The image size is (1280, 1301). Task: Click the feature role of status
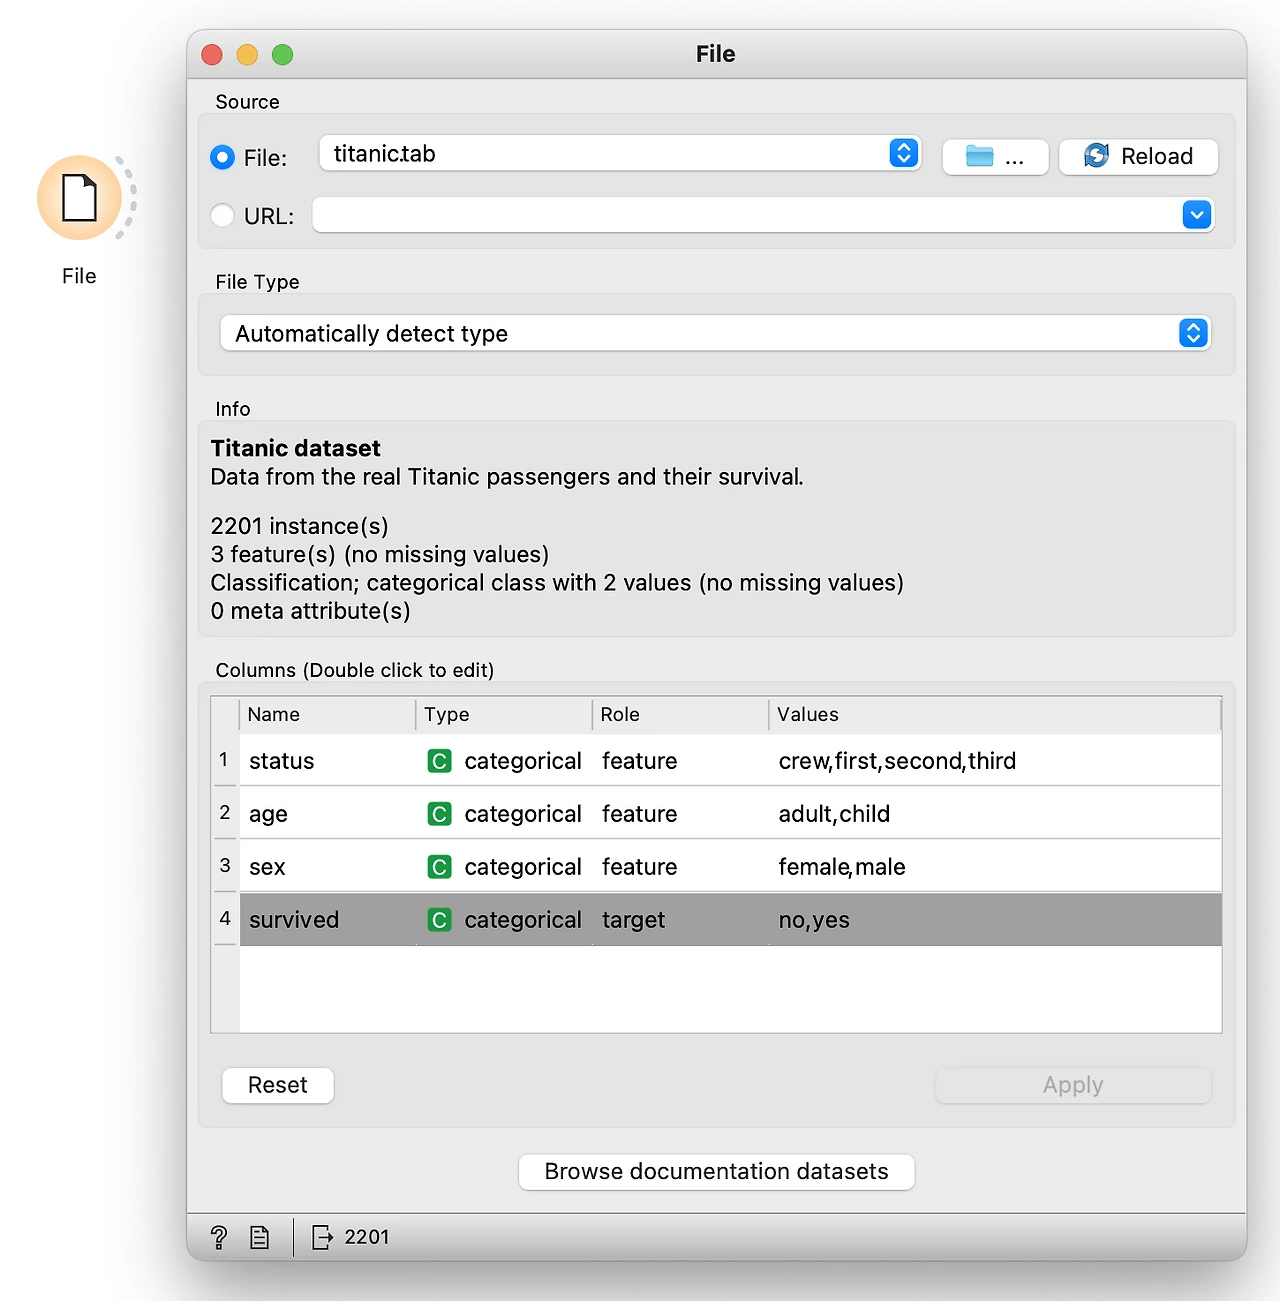pyautogui.click(x=681, y=761)
